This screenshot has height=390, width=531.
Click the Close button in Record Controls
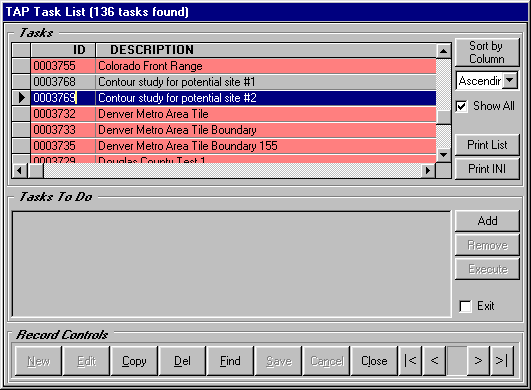374,361
